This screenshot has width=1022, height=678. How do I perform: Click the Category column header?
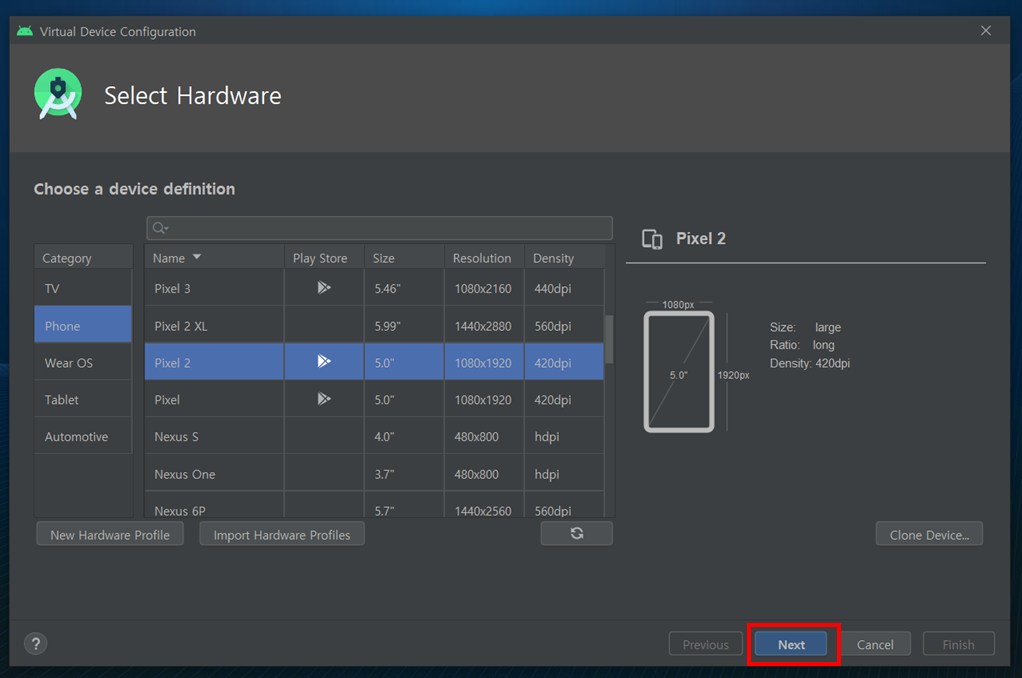[x=83, y=258]
